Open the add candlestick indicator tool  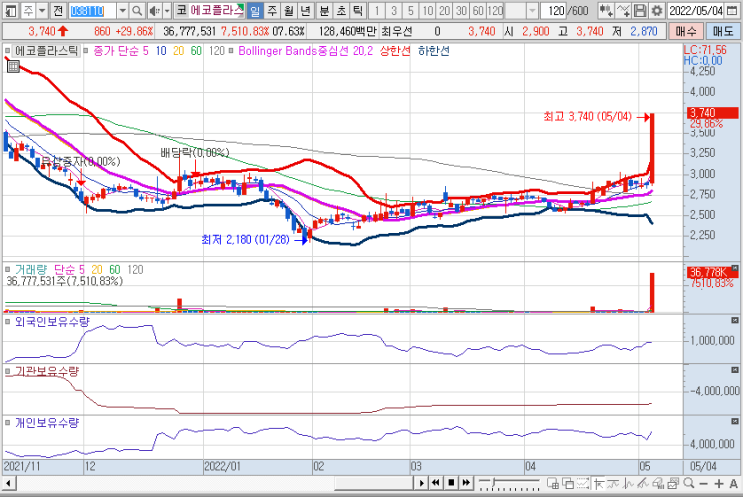pos(605,10)
